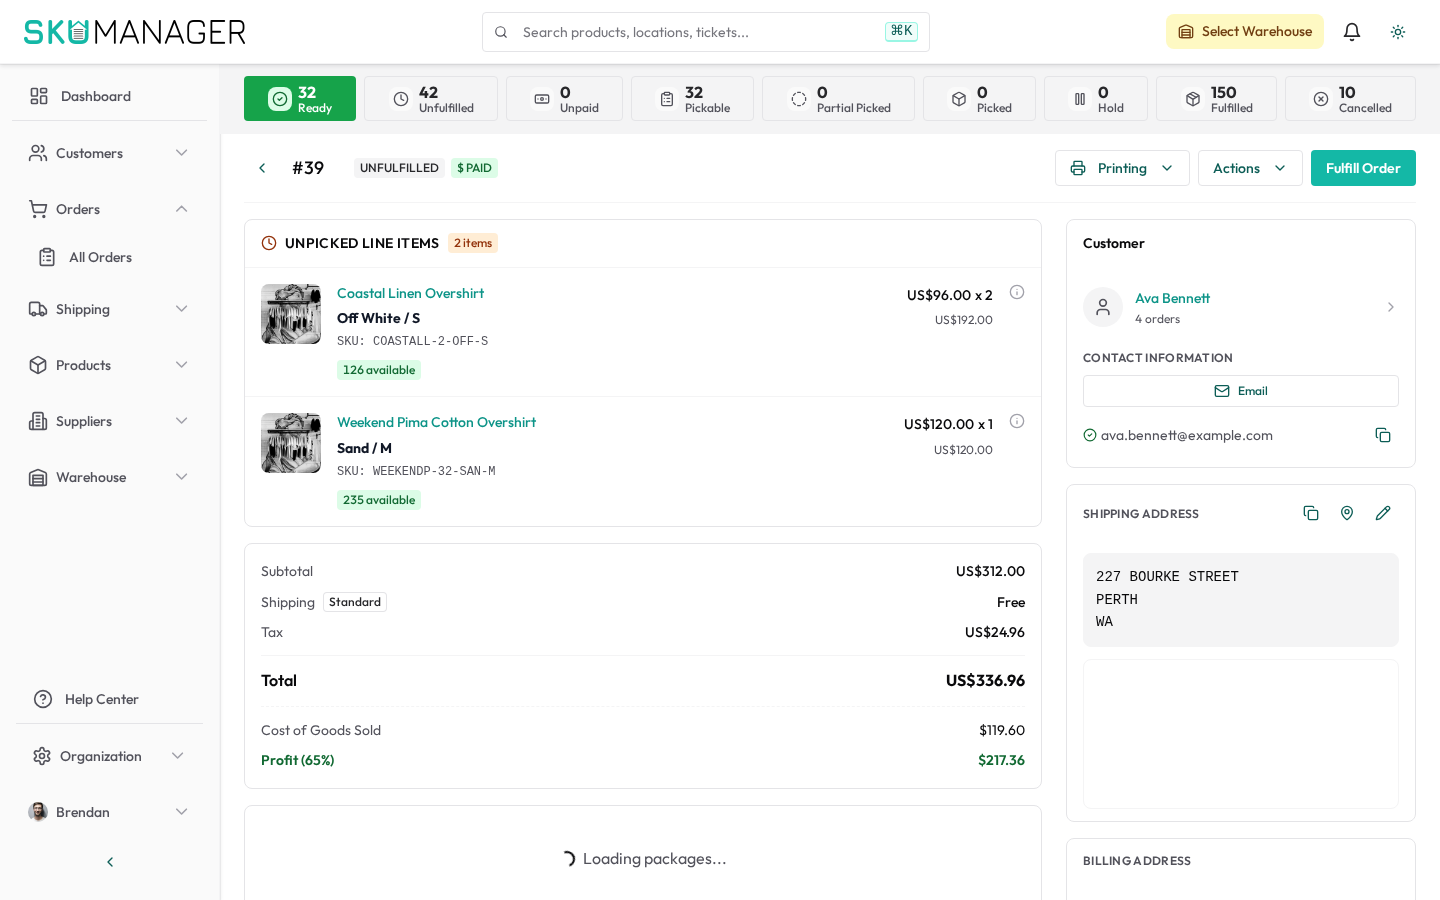
Task: Click SKU COASTALL-2-OFF-S text
Action: pos(412,341)
